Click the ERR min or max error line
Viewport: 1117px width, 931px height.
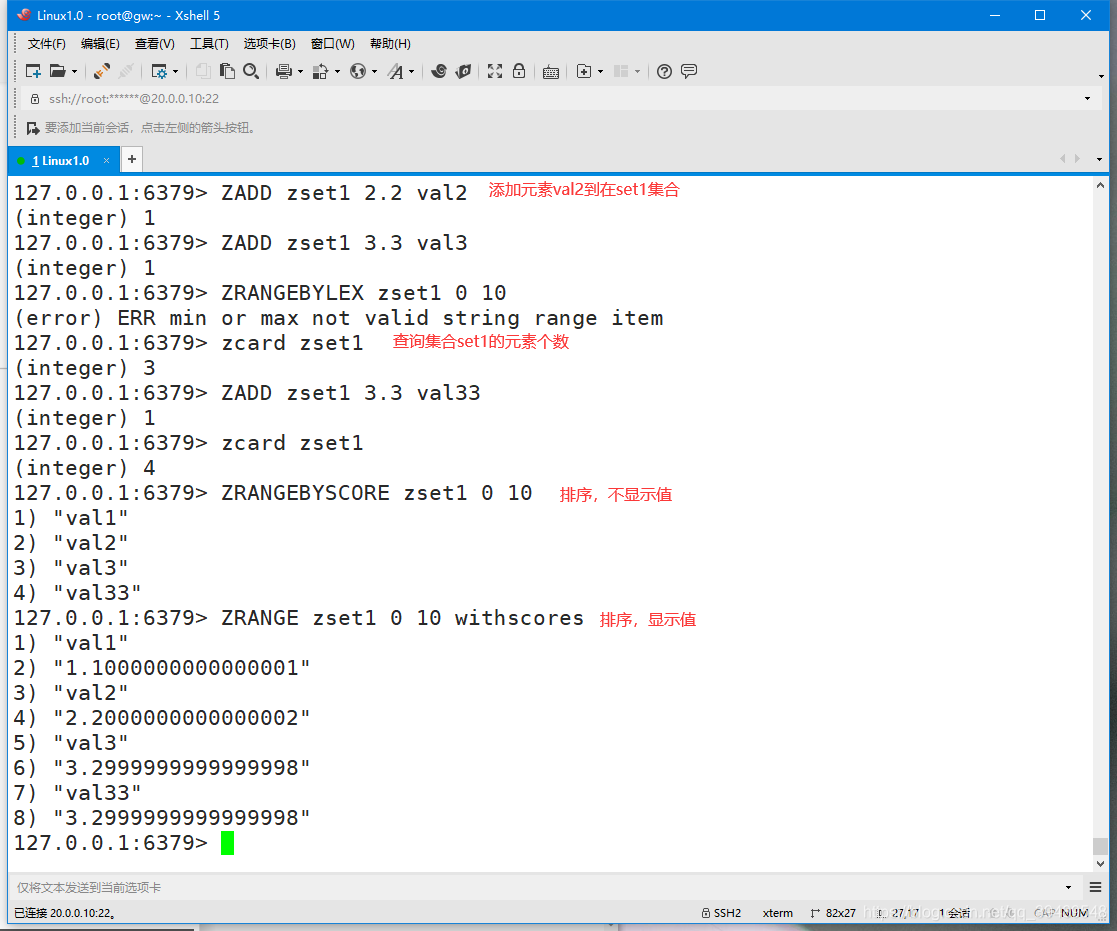click(339, 318)
